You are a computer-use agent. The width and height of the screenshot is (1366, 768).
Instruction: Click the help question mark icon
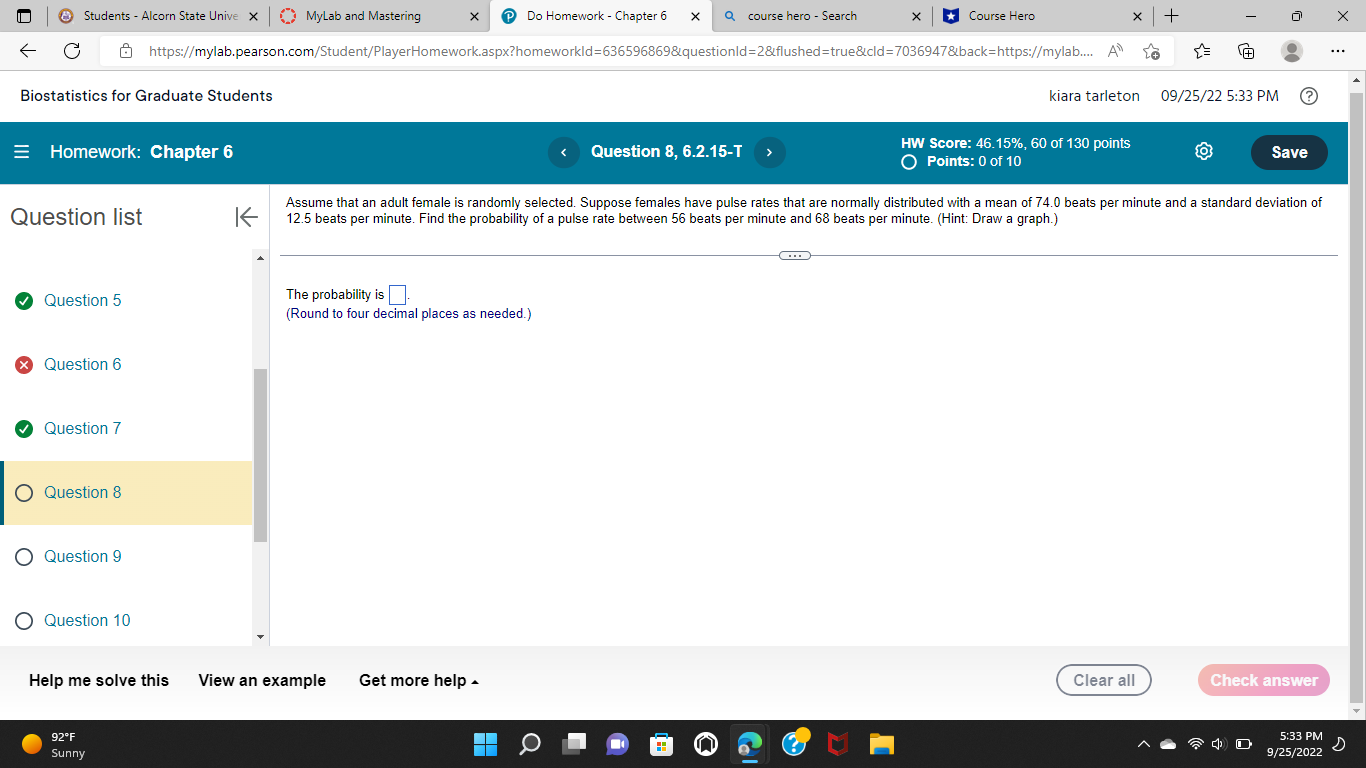click(1309, 96)
